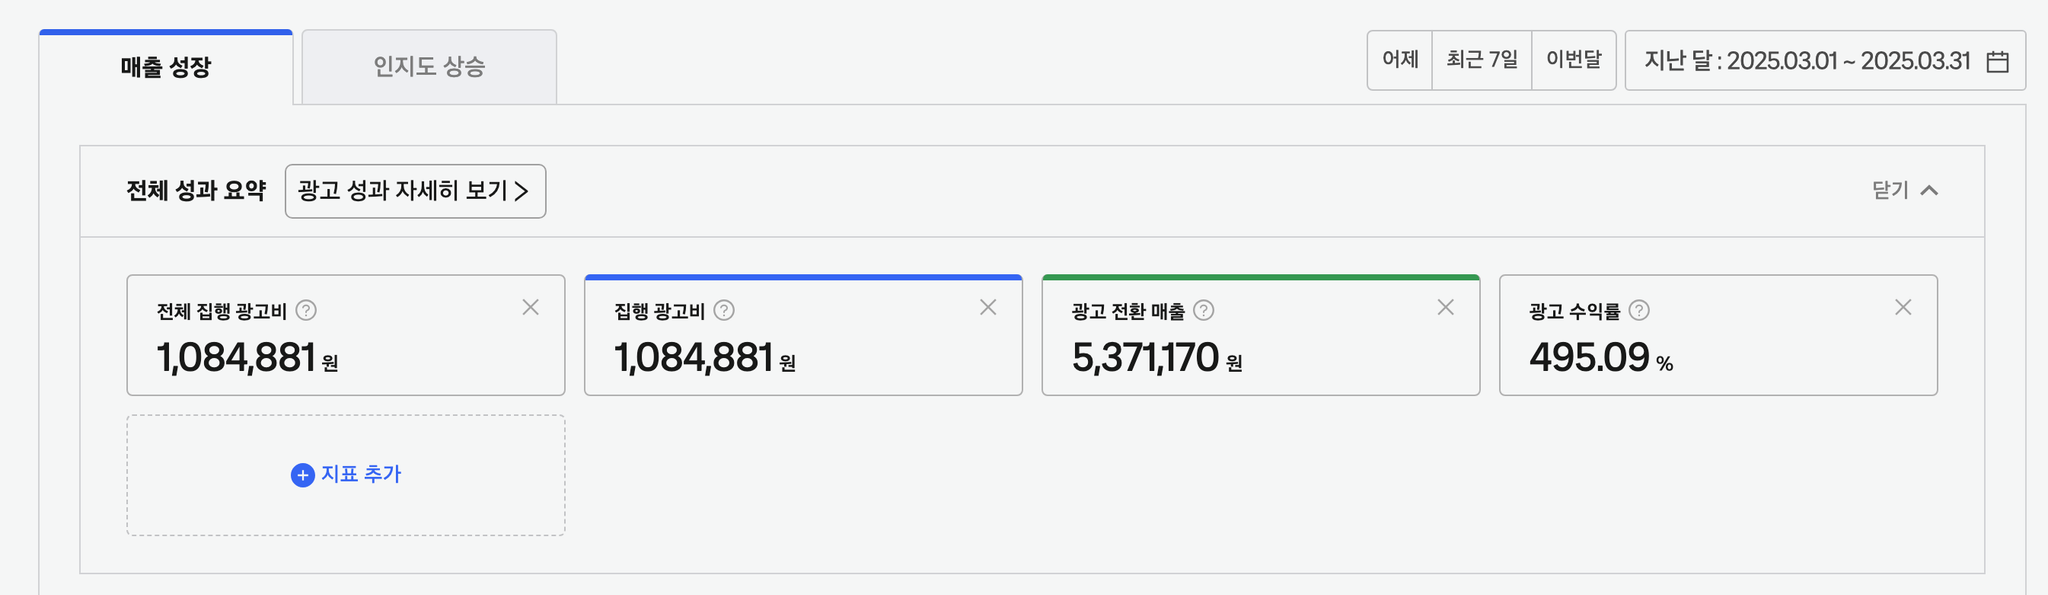Open the 지난 달 date range picker
The width and height of the screenshot is (2048, 595).
point(1808,61)
